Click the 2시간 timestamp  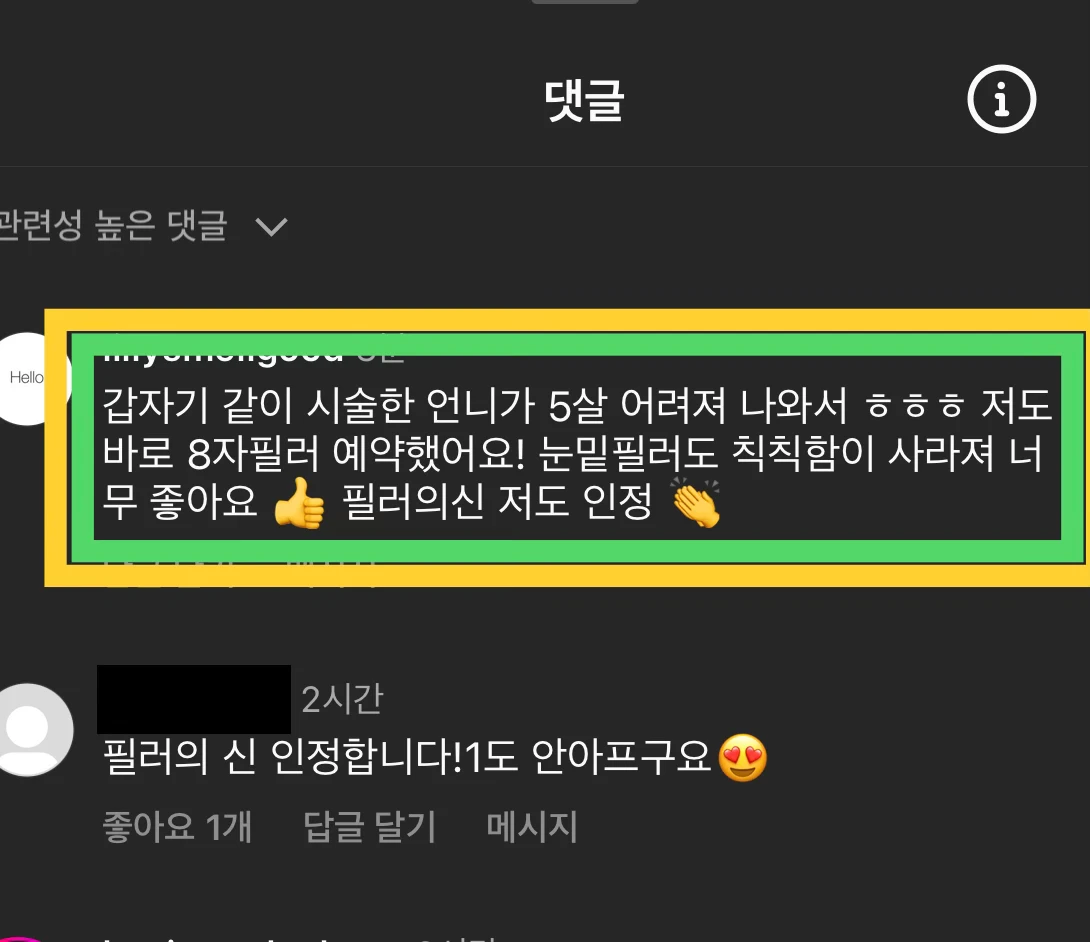pos(343,699)
